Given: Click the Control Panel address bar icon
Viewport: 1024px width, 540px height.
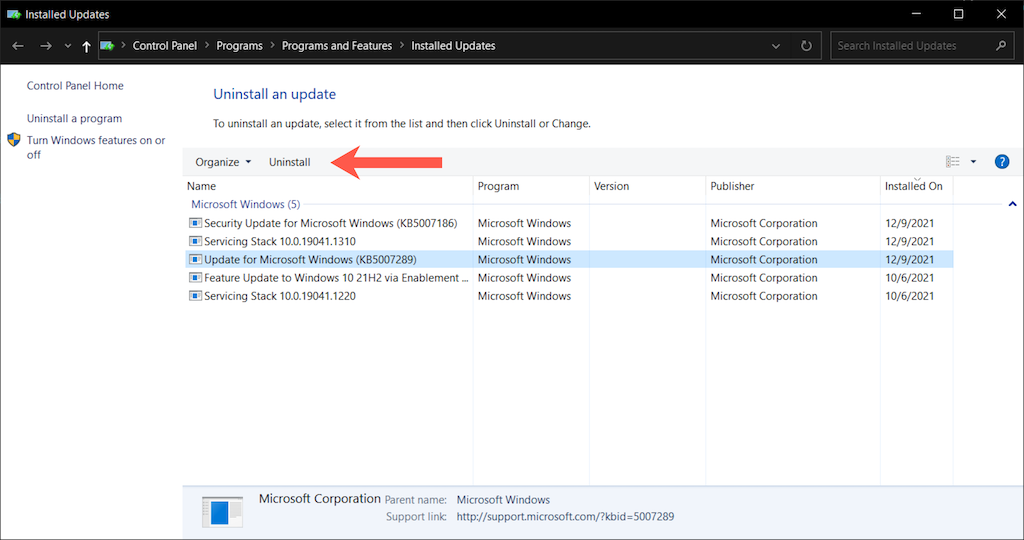Looking at the screenshot, I should (x=108, y=46).
